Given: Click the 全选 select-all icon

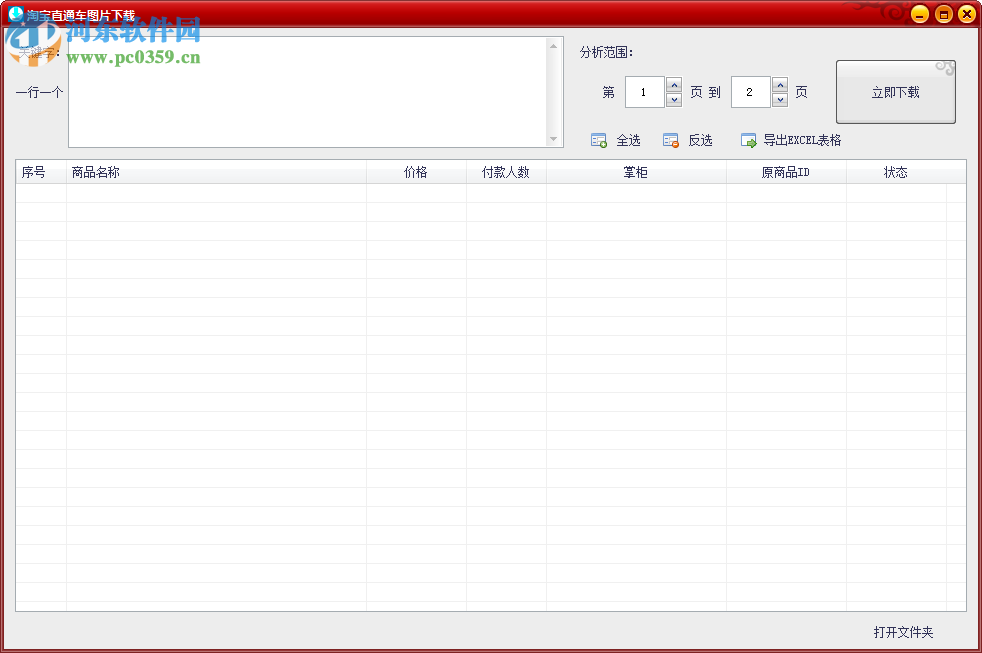Looking at the screenshot, I should [x=599, y=140].
